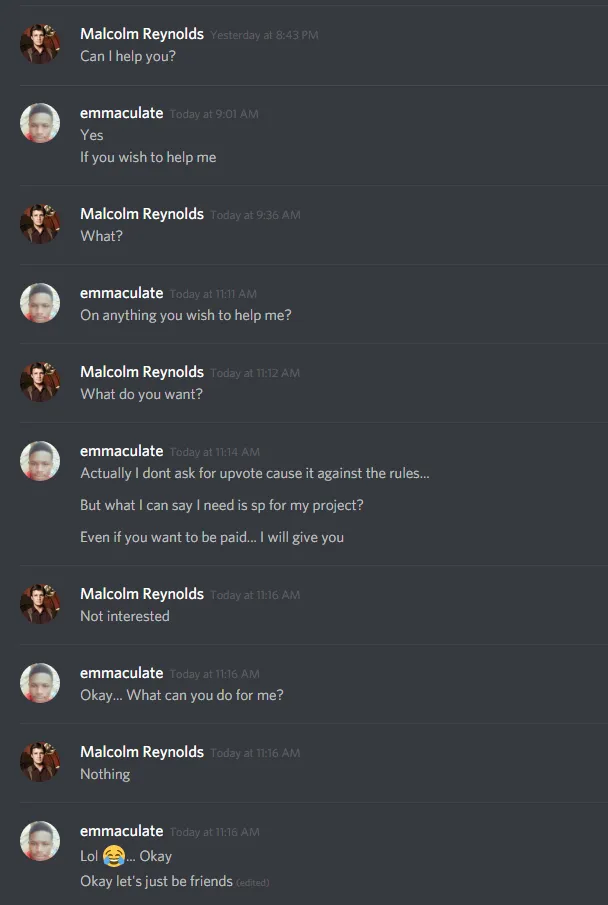Select emmaculate's avatar beside "Okay... What can you do"
The image size is (608, 905).
click(40, 683)
